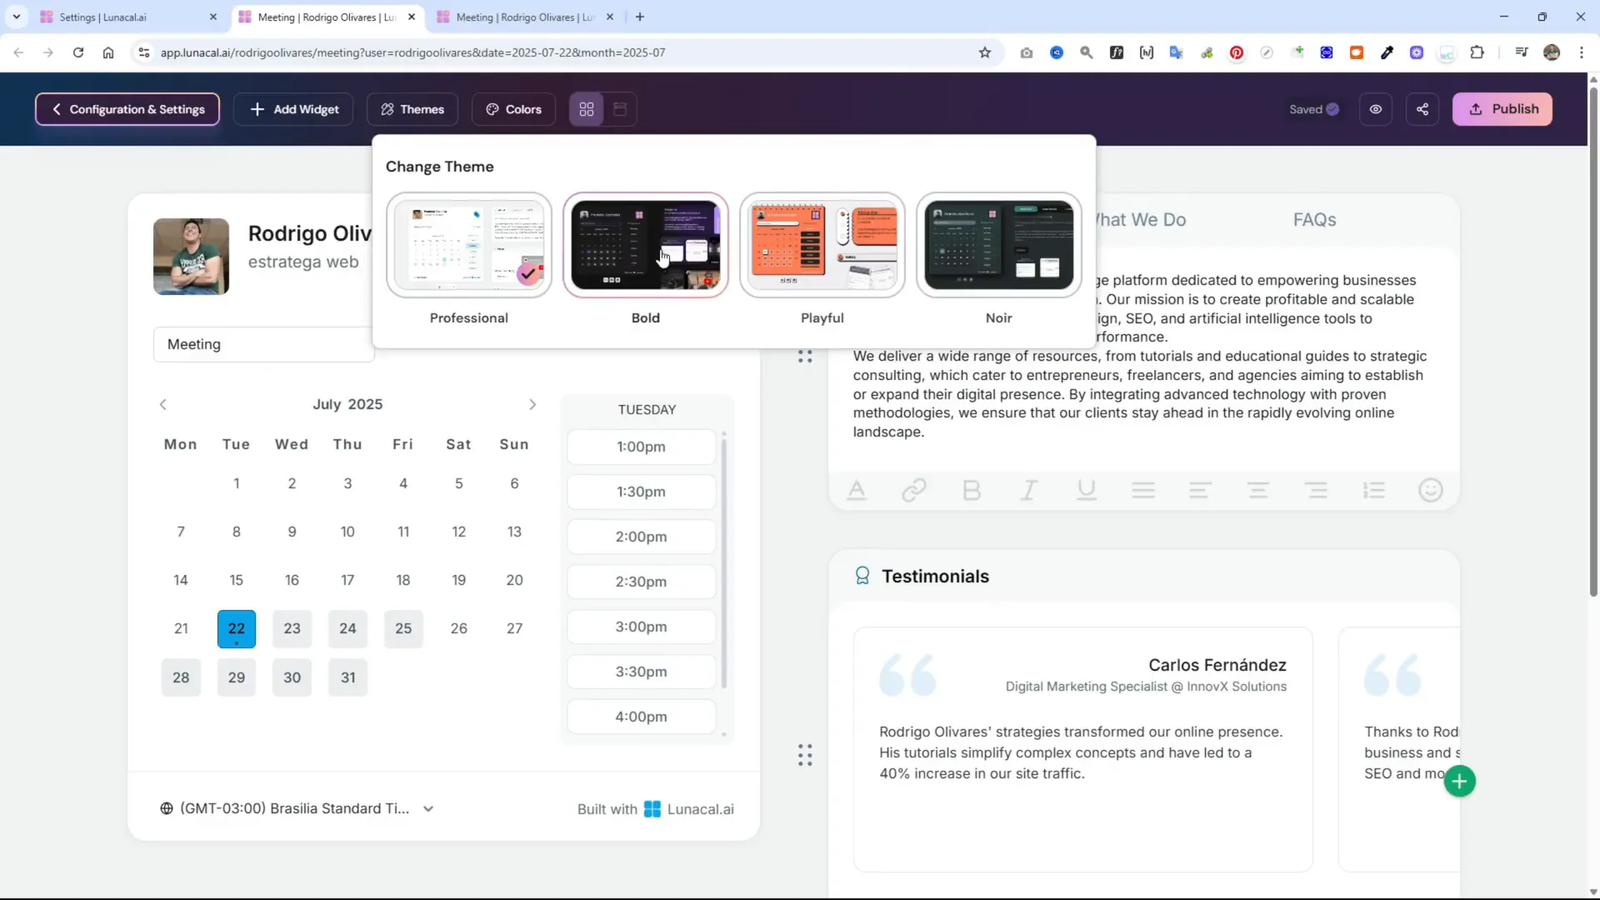Go to previous month with left arrow

click(163, 404)
